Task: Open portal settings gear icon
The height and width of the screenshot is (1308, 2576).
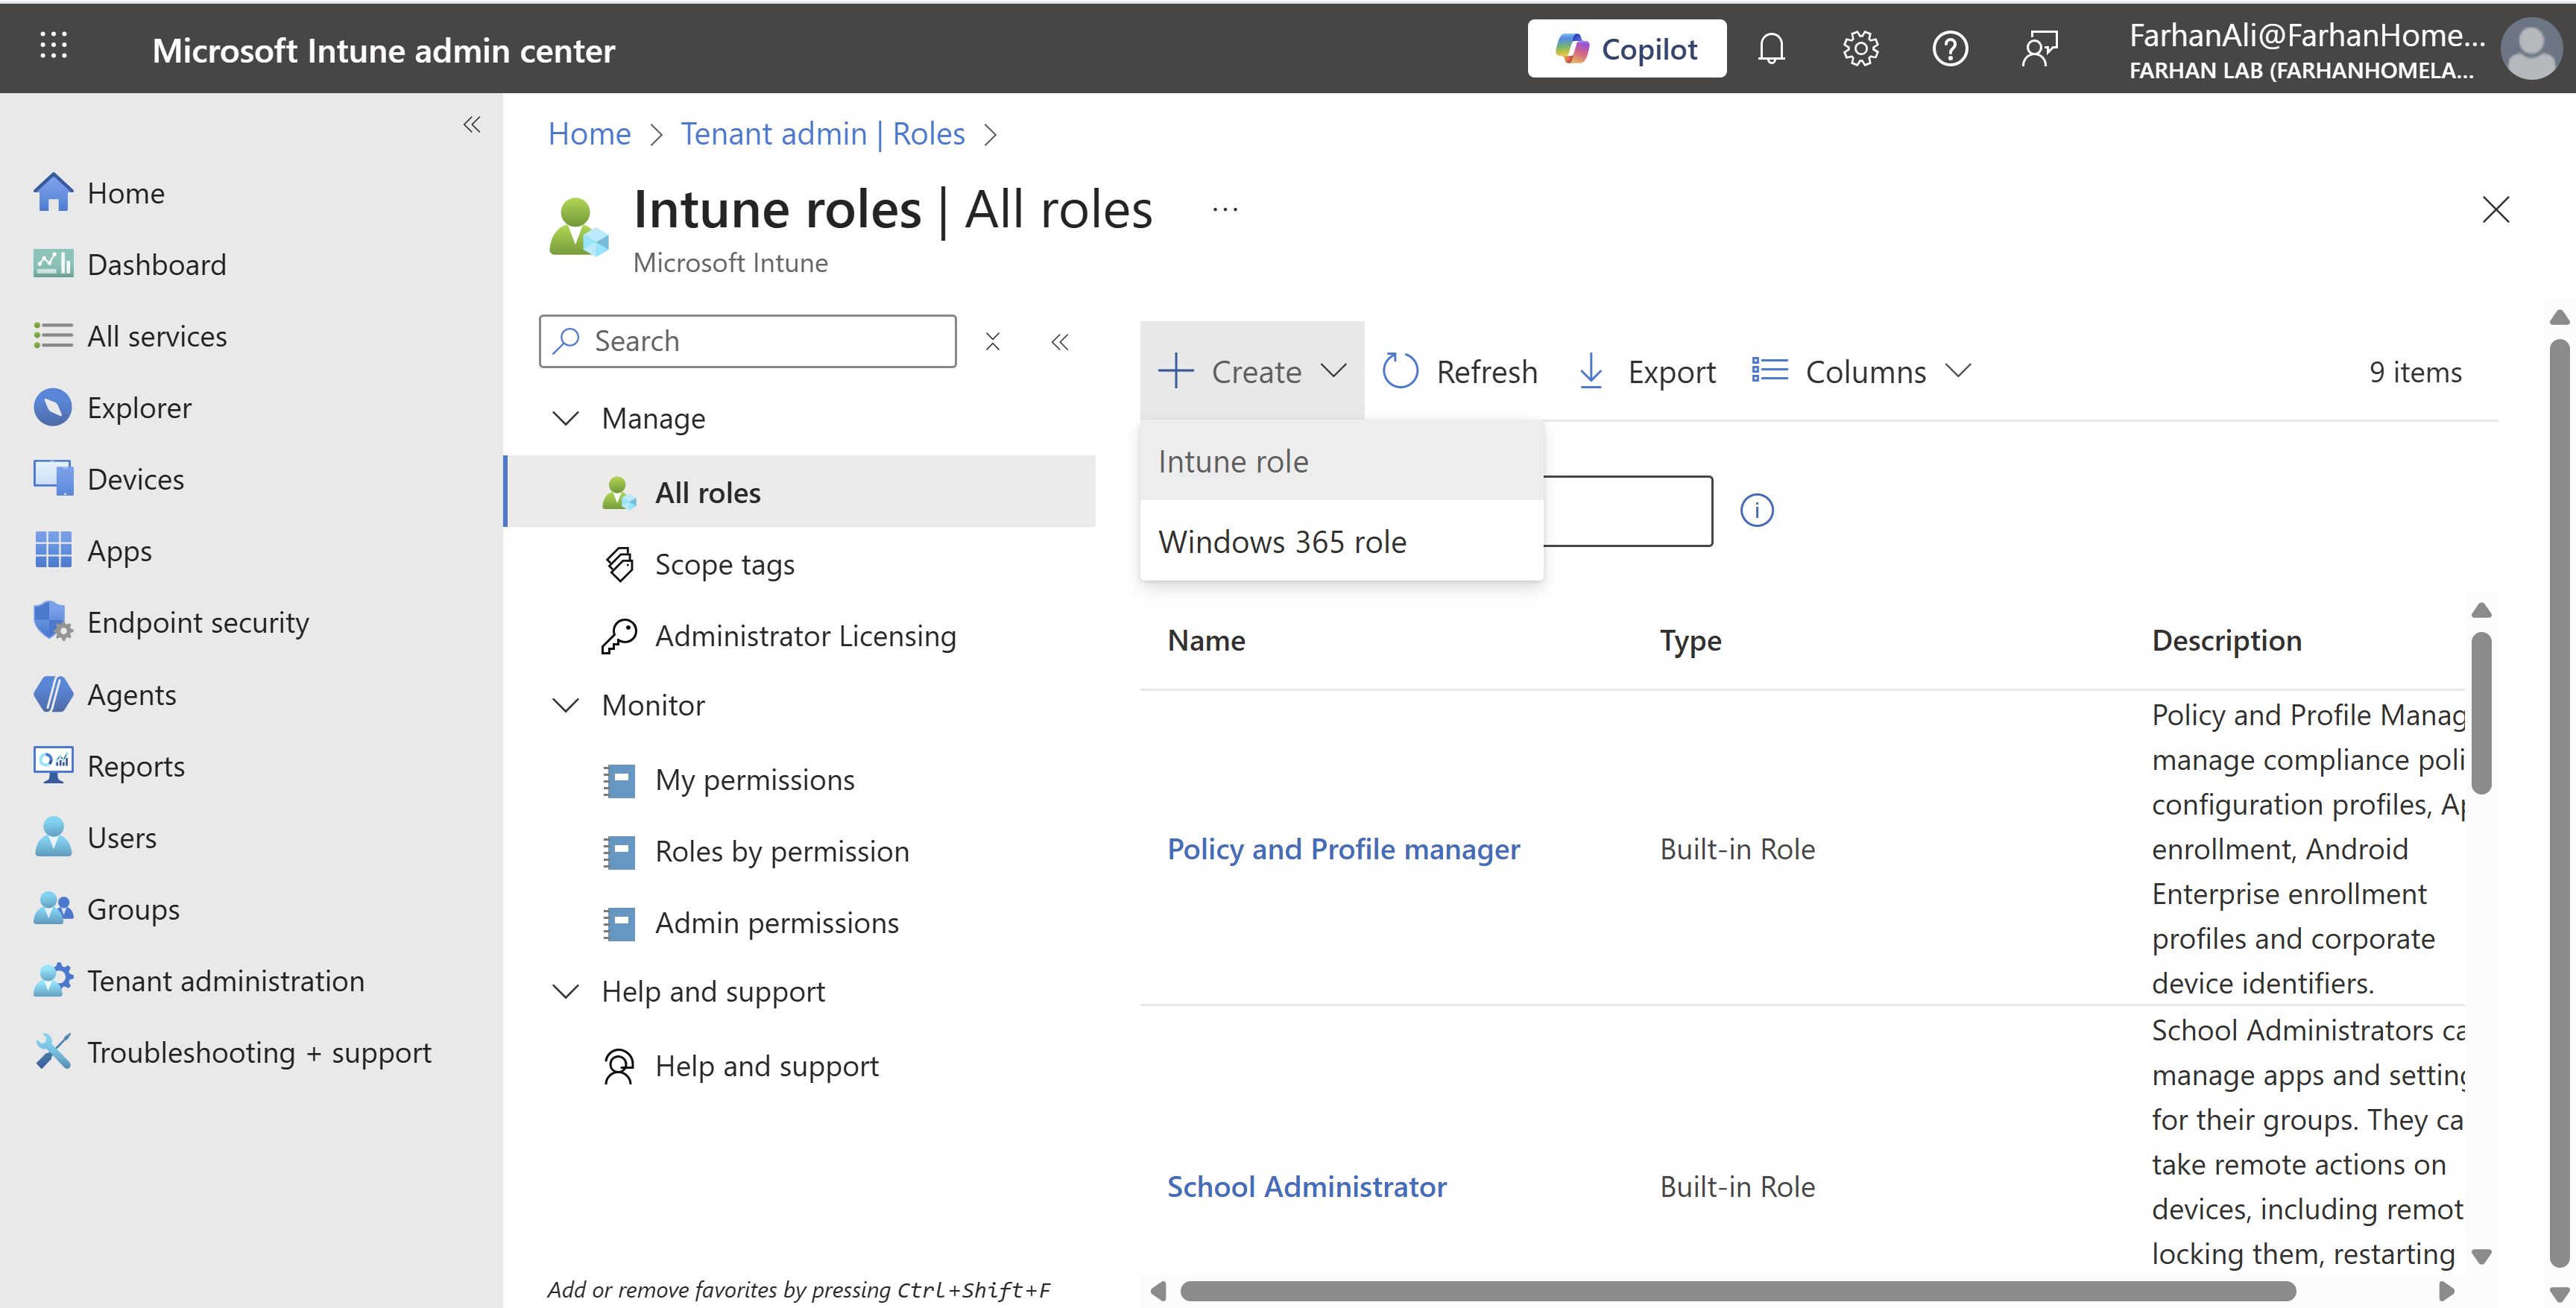Action: tap(1860, 48)
